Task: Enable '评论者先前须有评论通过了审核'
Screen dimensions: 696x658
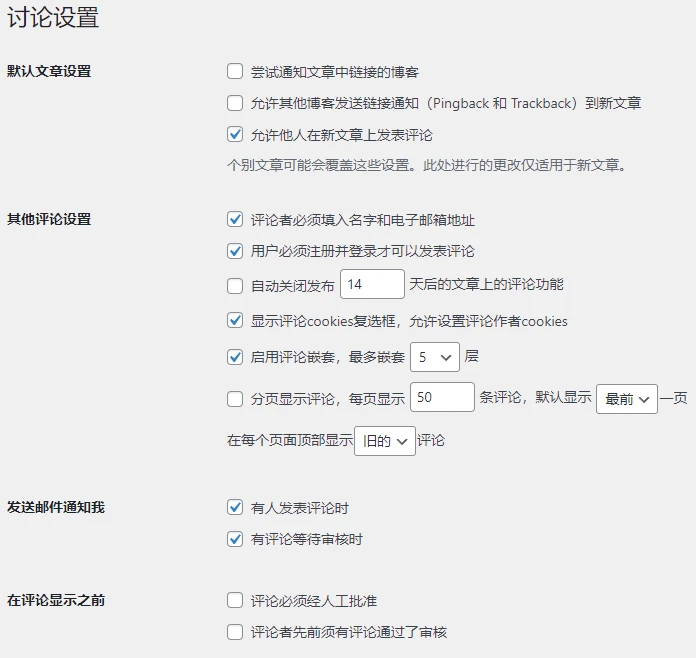Action: click(235, 632)
